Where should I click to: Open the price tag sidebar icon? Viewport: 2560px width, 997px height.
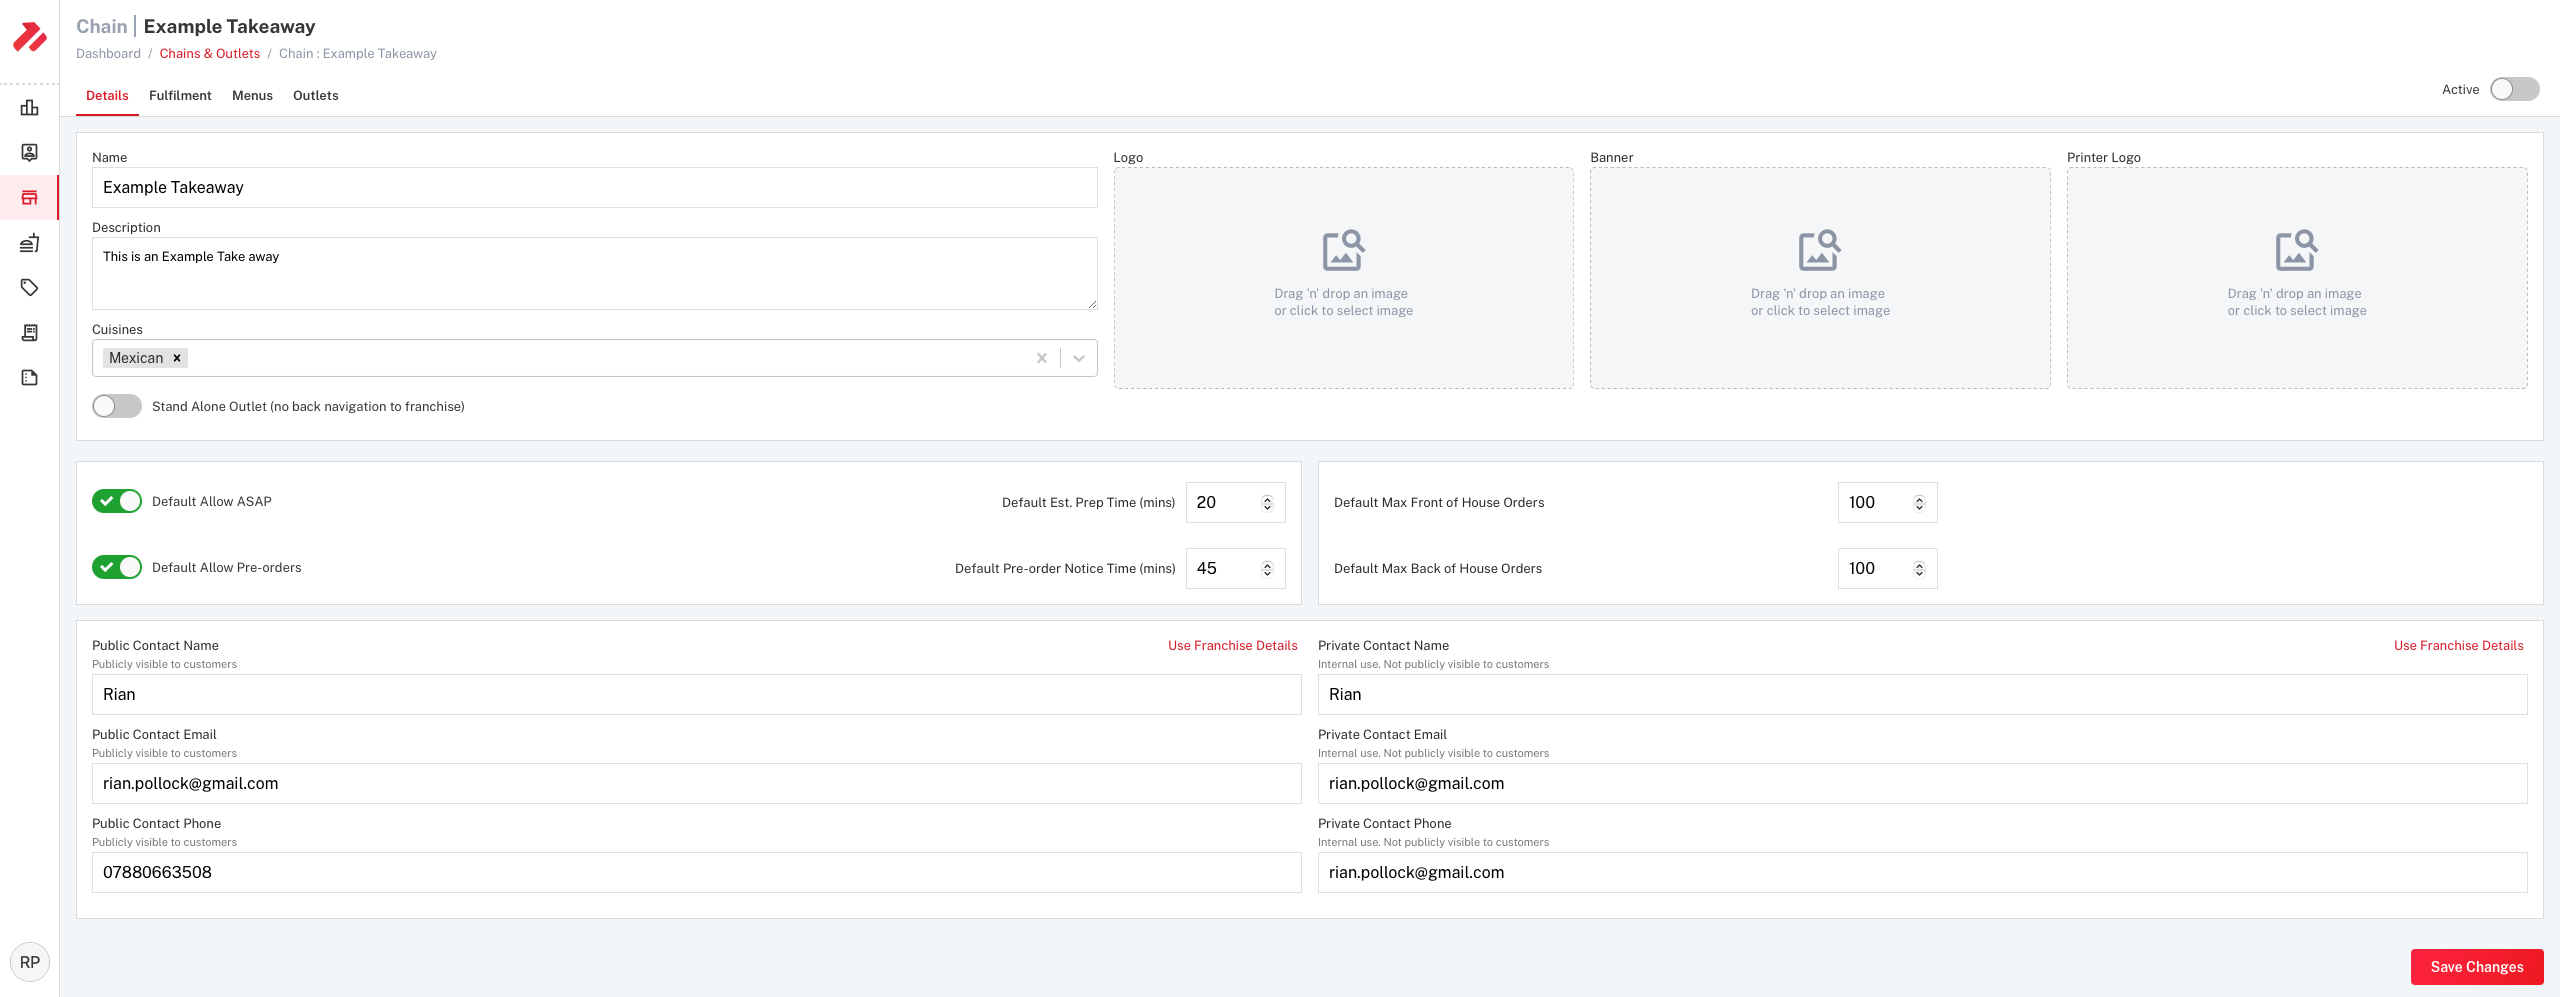pyautogui.click(x=30, y=287)
